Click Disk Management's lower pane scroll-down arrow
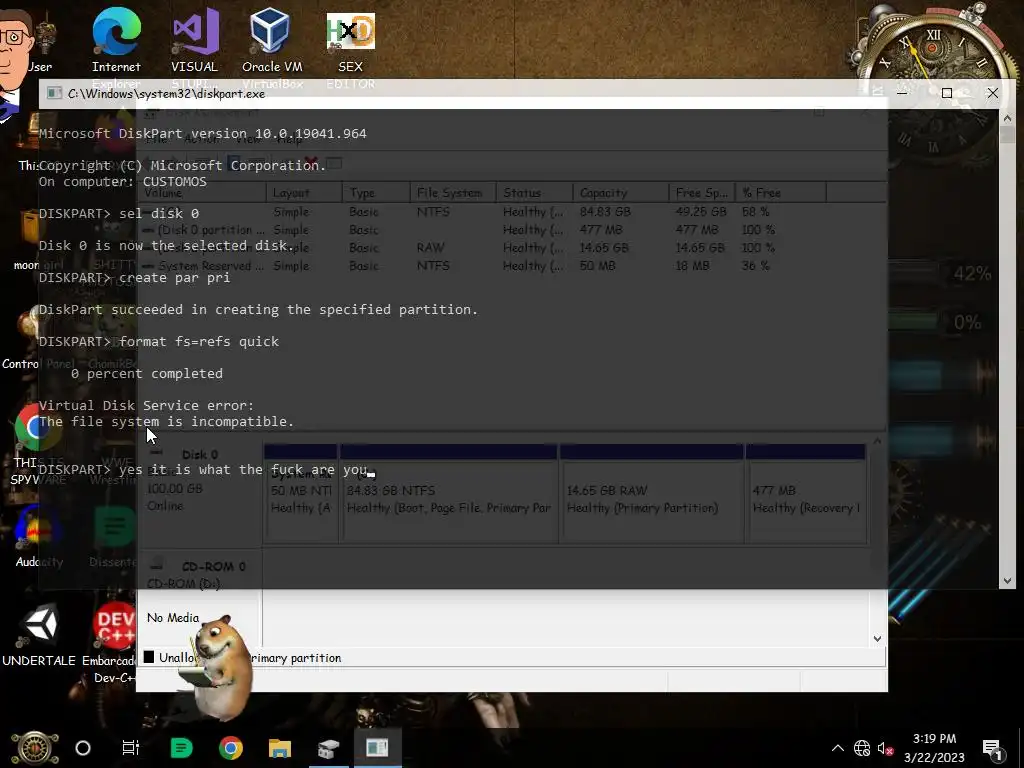The image size is (1024, 768). (x=878, y=639)
